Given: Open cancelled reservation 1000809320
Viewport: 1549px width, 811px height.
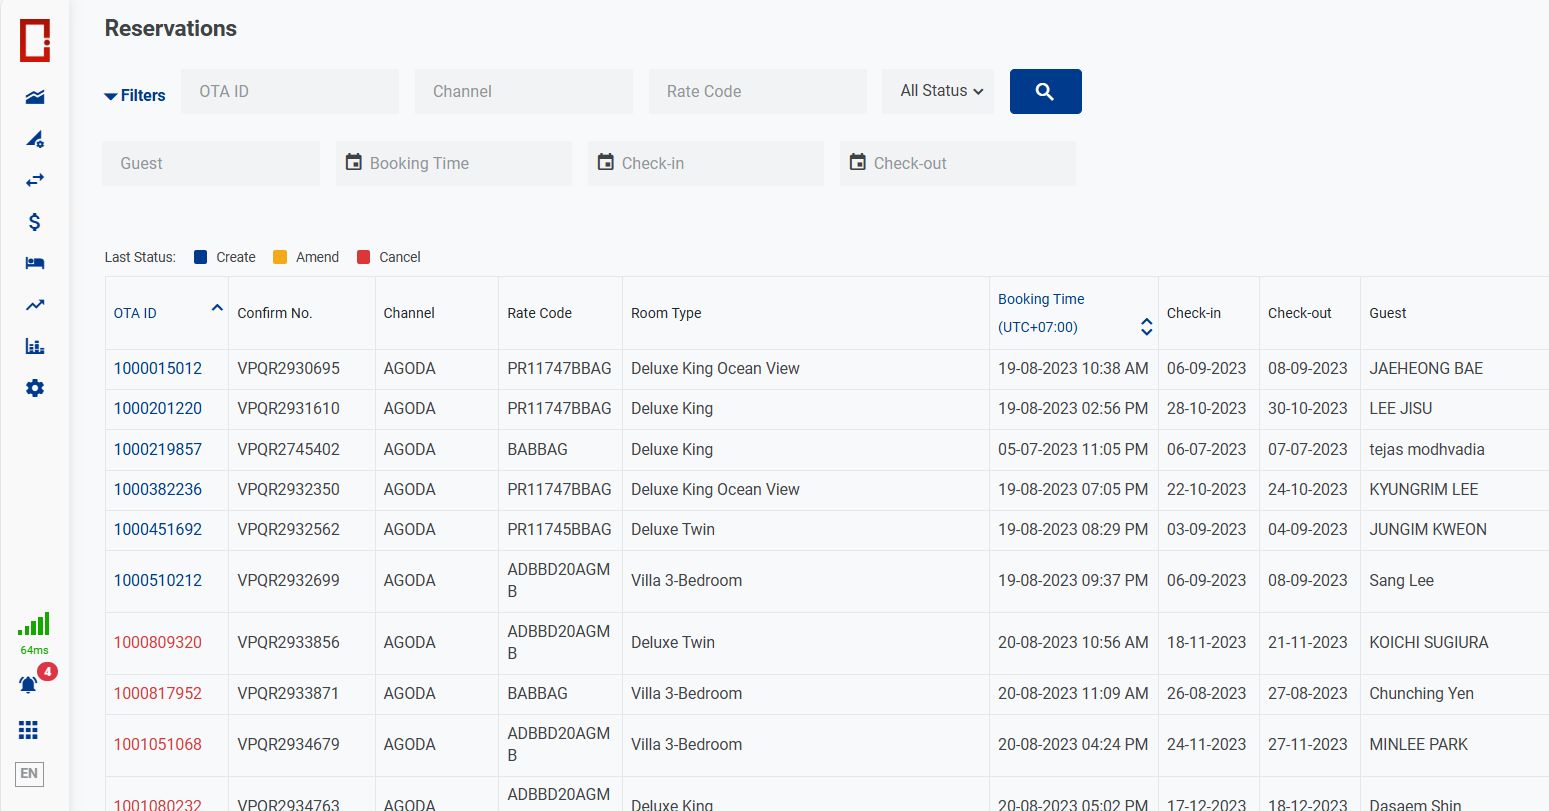Looking at the screenshot, I should (x=158, y=643).
